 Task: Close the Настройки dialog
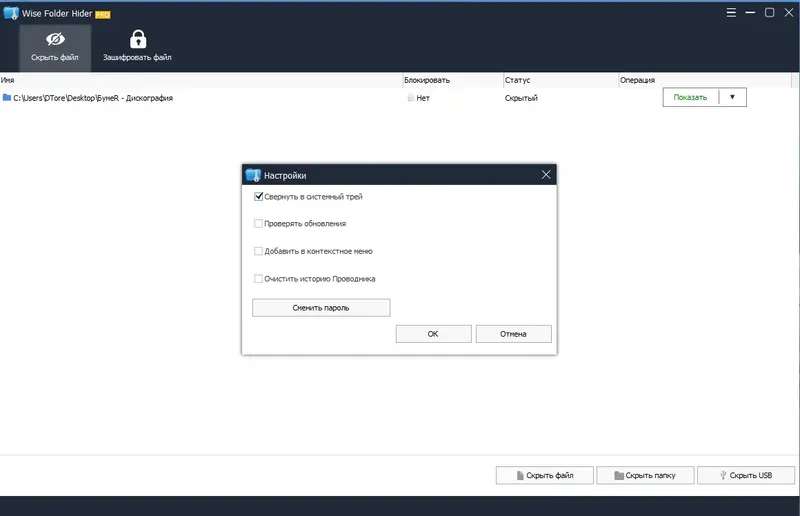(x=546, y=175)
